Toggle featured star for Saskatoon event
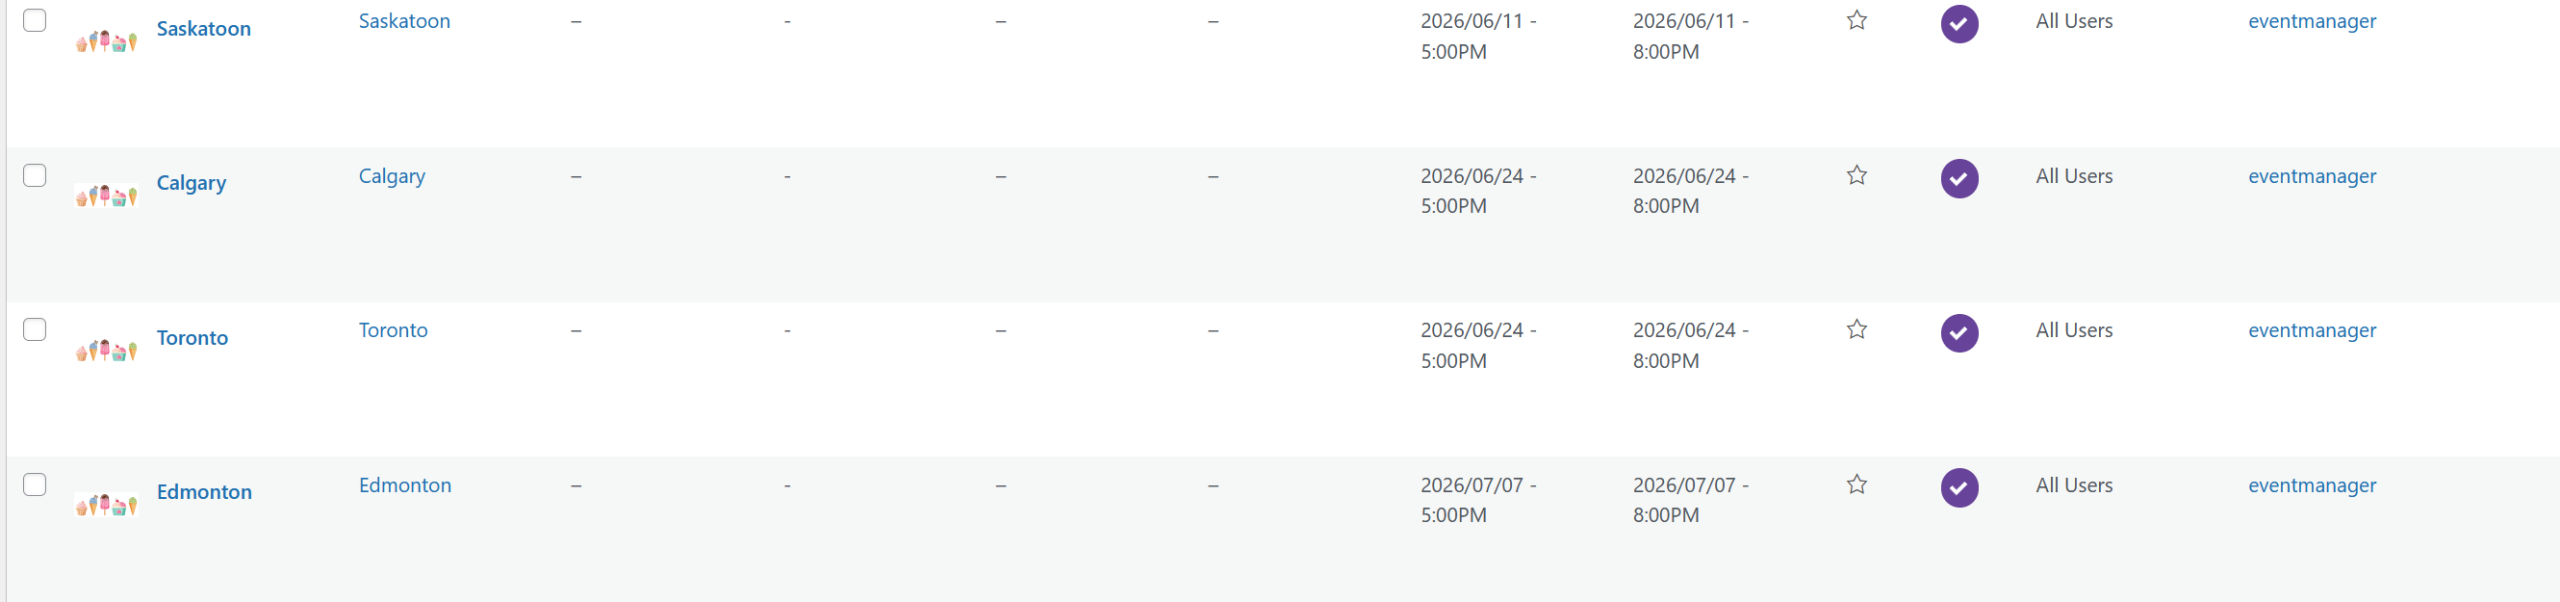The width and height of the screenshot is (2560, 602). pos(1857,20)
